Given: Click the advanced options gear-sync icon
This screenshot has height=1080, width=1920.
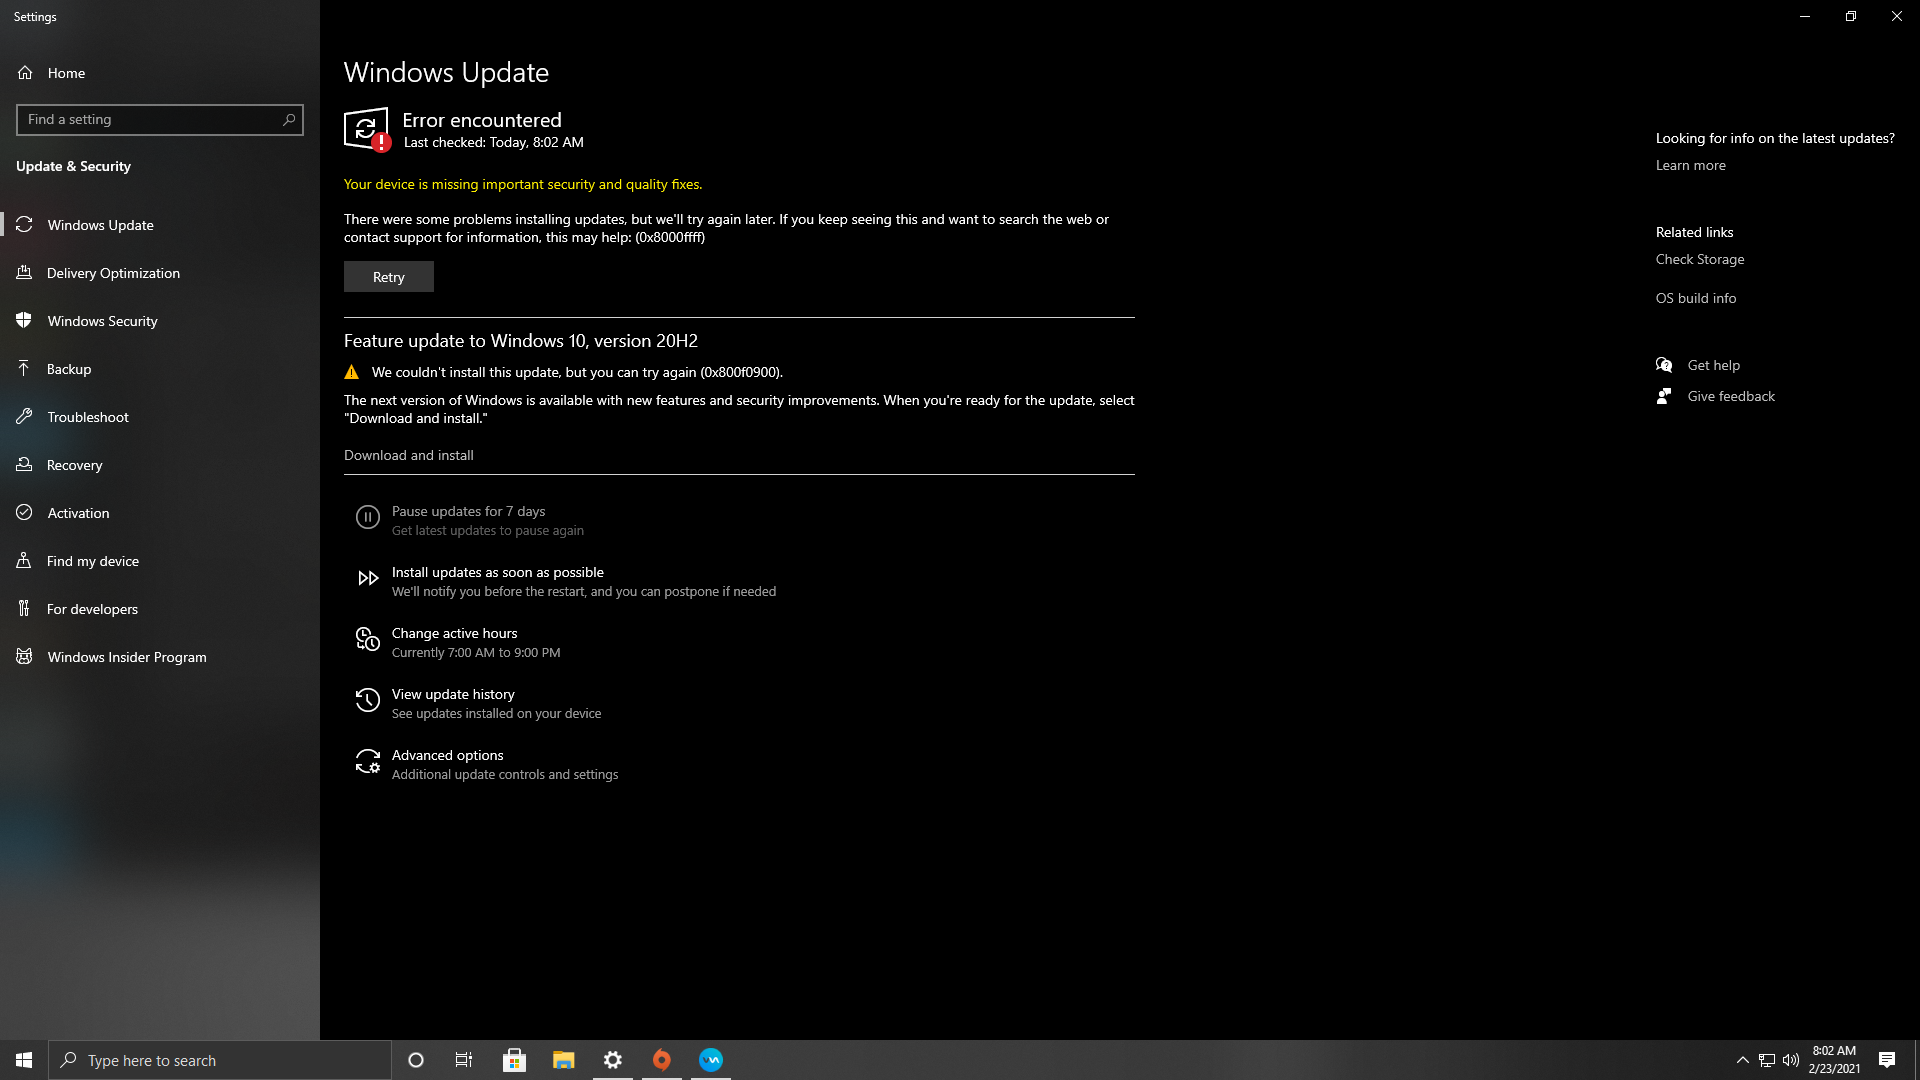Looking at the screenshot, I should 368,761.
